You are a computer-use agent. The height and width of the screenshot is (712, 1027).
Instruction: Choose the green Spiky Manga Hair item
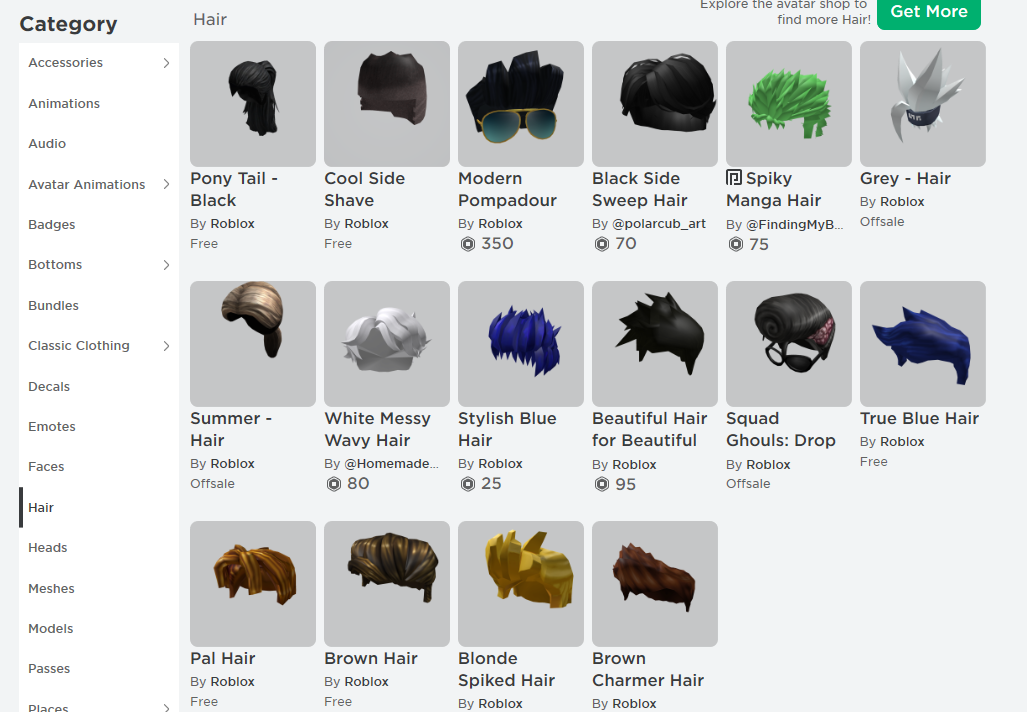[789, 104]
